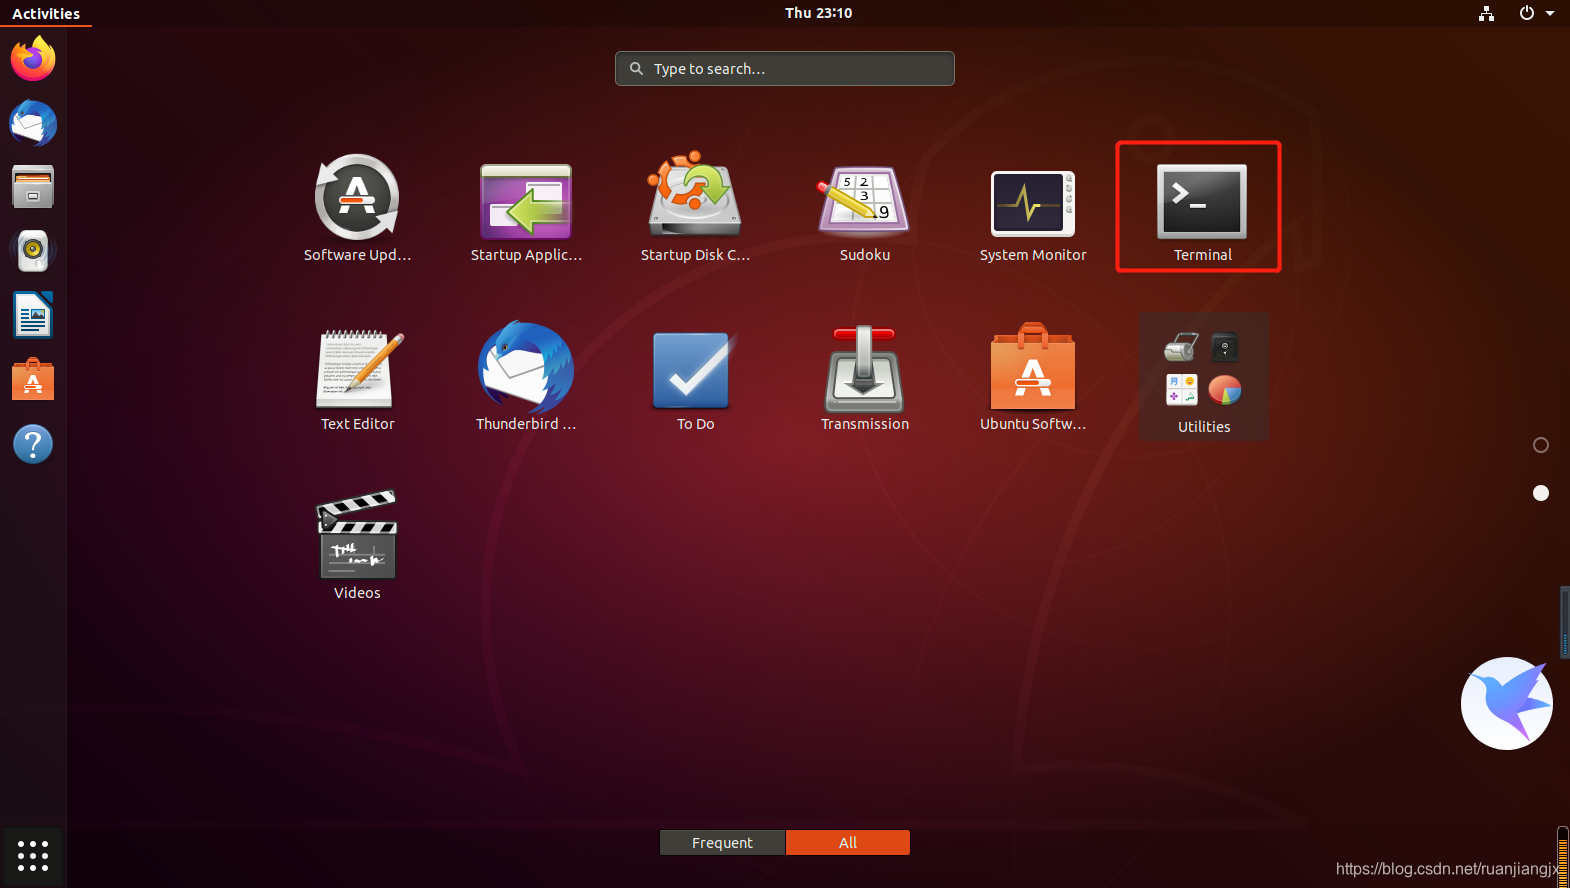The width and height of the screenshot is (1570, 888).
Task: Open Ubuntu Software in the dock
Action: pos(33,380)
